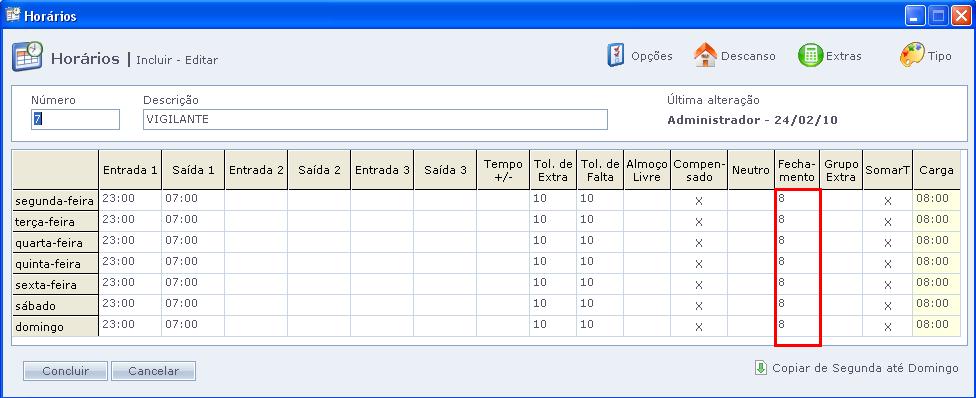Viewport: 976px width, 398px height.
Task: Open the Tipo palette icon
Action: 913,55
